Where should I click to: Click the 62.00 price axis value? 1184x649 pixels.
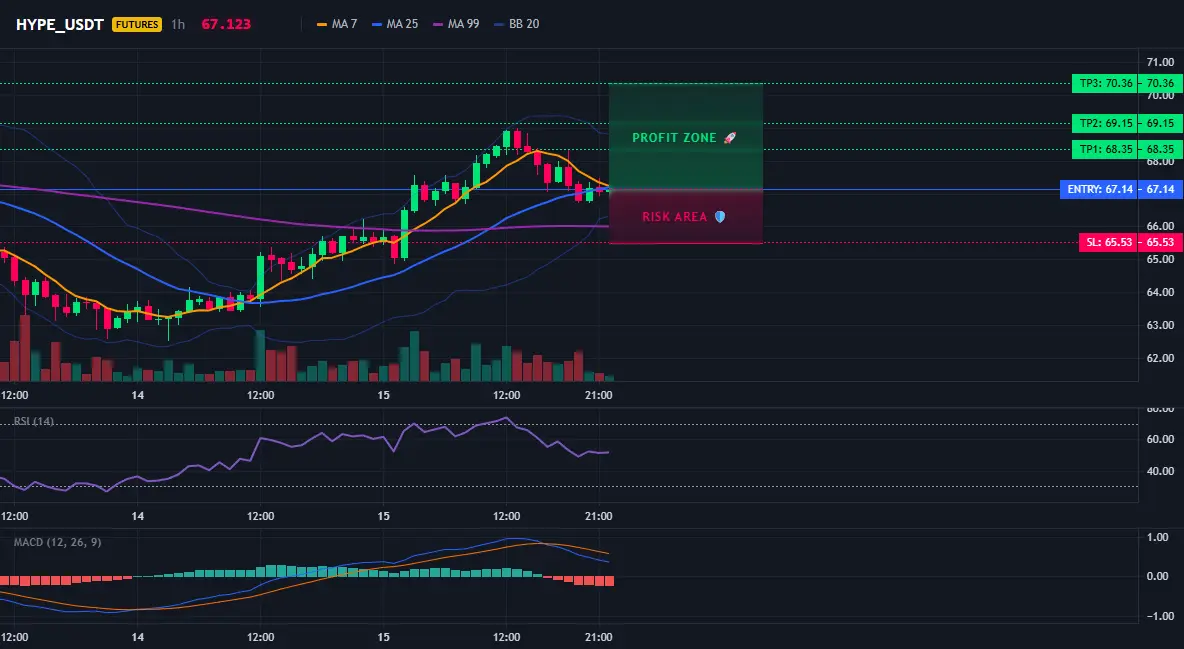pos(1161,358)
